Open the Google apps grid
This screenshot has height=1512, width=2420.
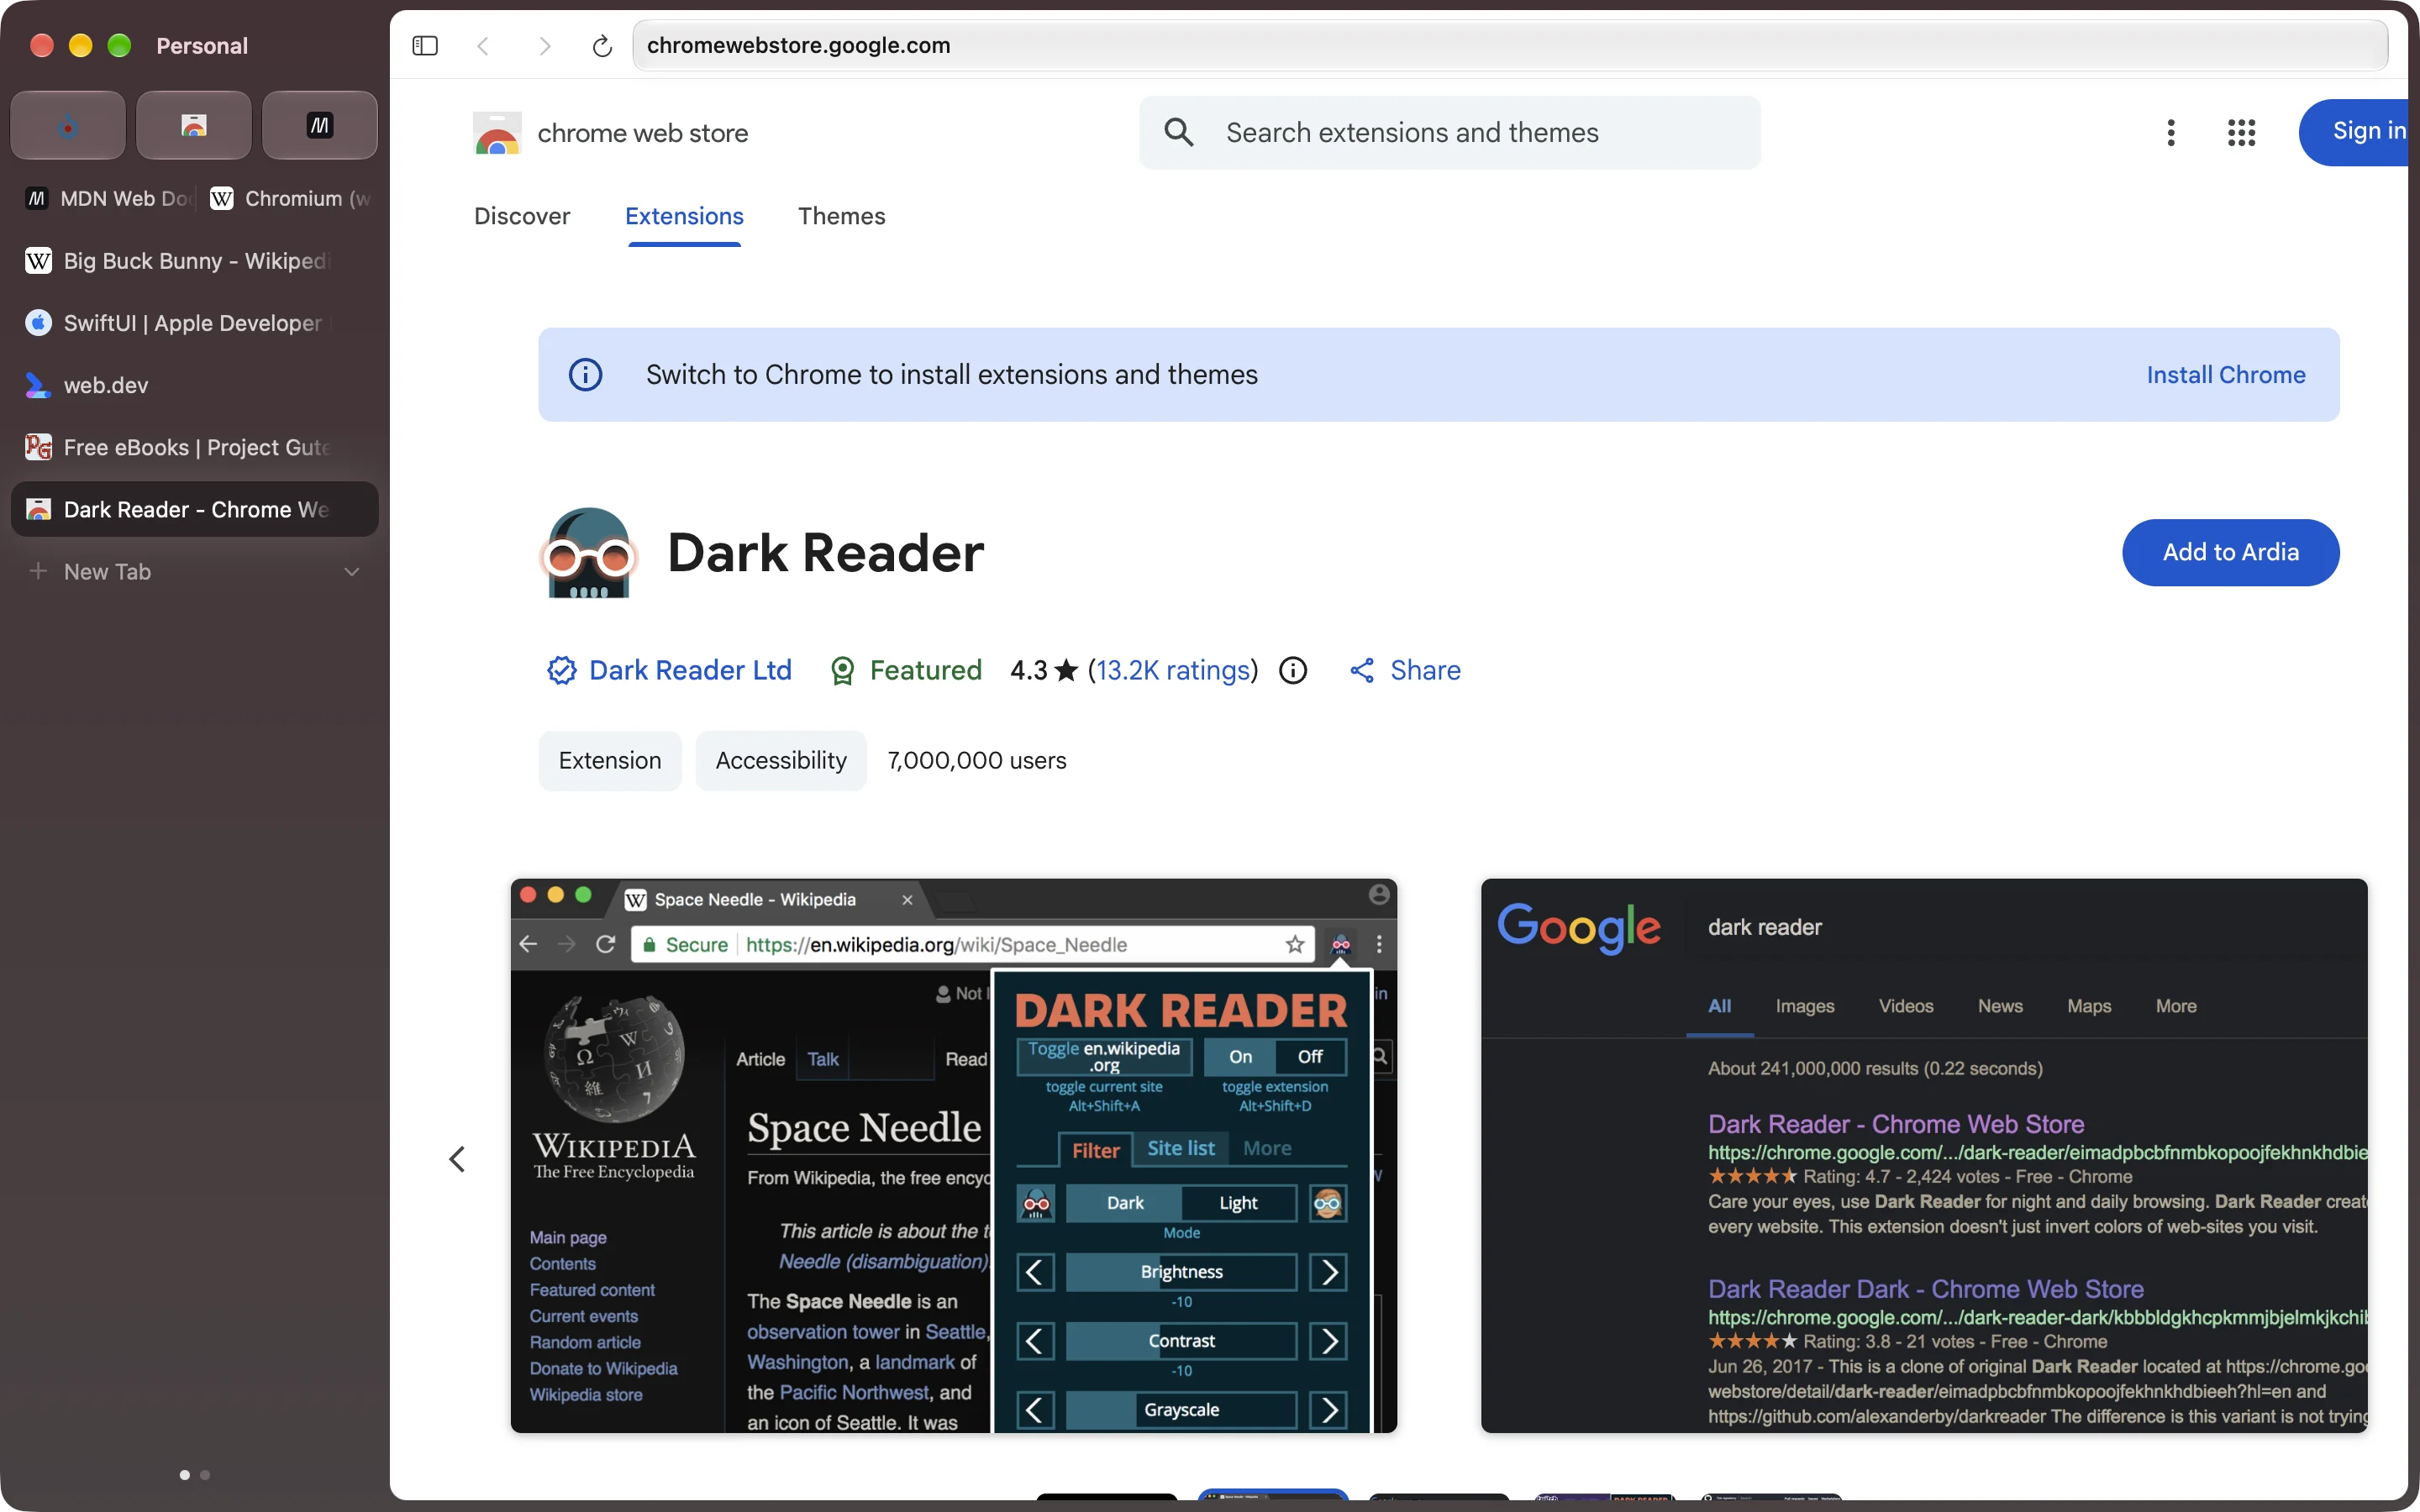pos(2242,132)
